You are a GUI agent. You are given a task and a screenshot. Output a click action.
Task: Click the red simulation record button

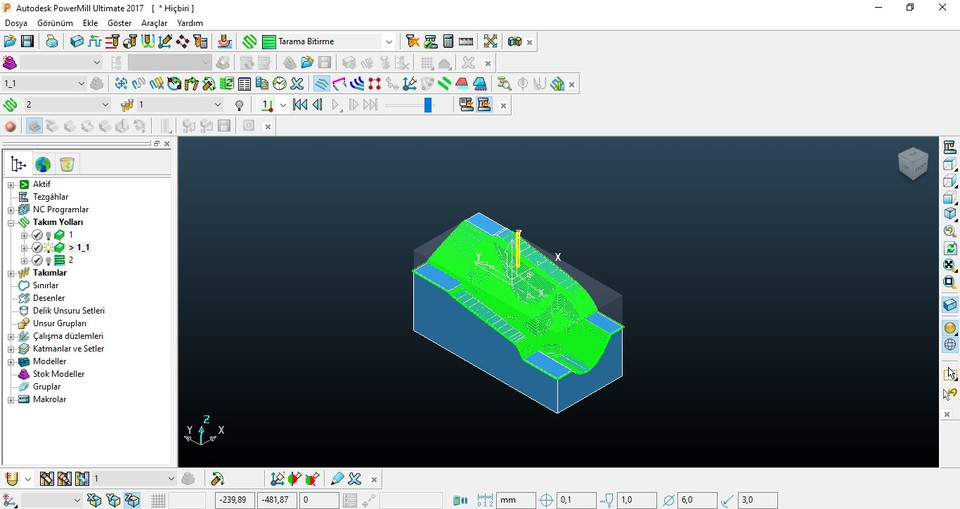coord(10,126)
